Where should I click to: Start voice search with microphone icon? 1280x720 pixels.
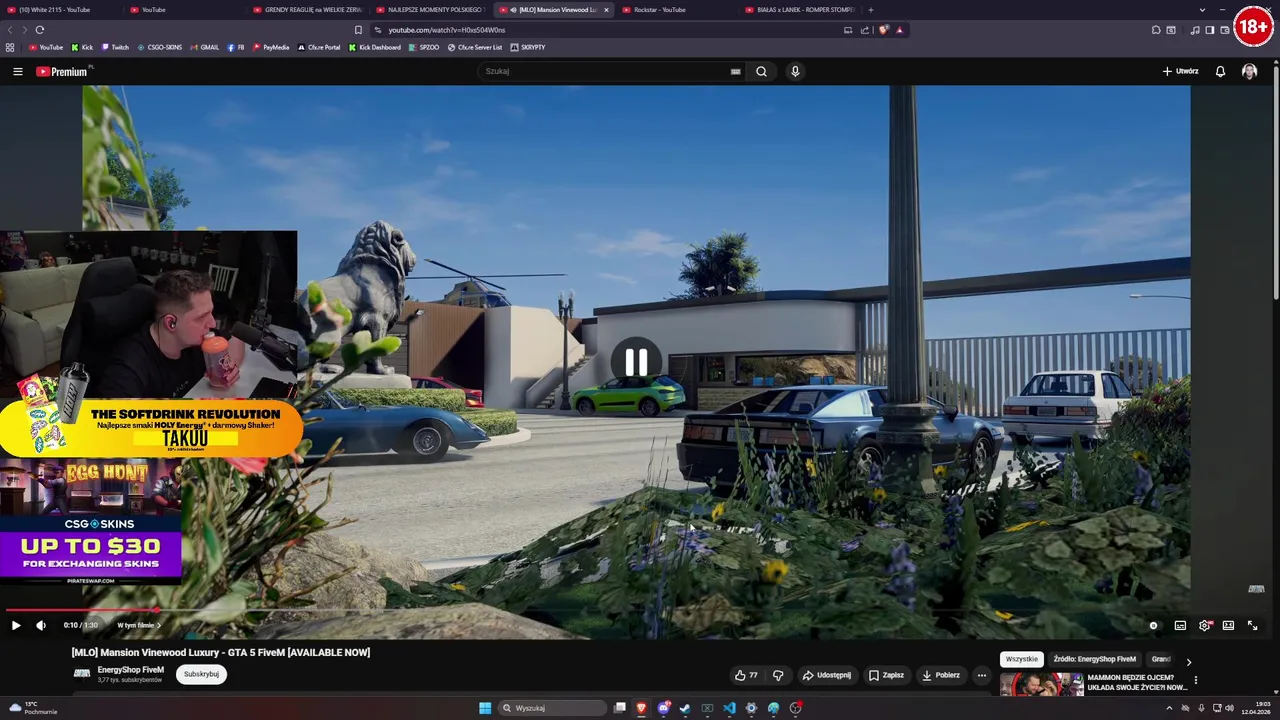pyautogui.click(x=795, y=71)
